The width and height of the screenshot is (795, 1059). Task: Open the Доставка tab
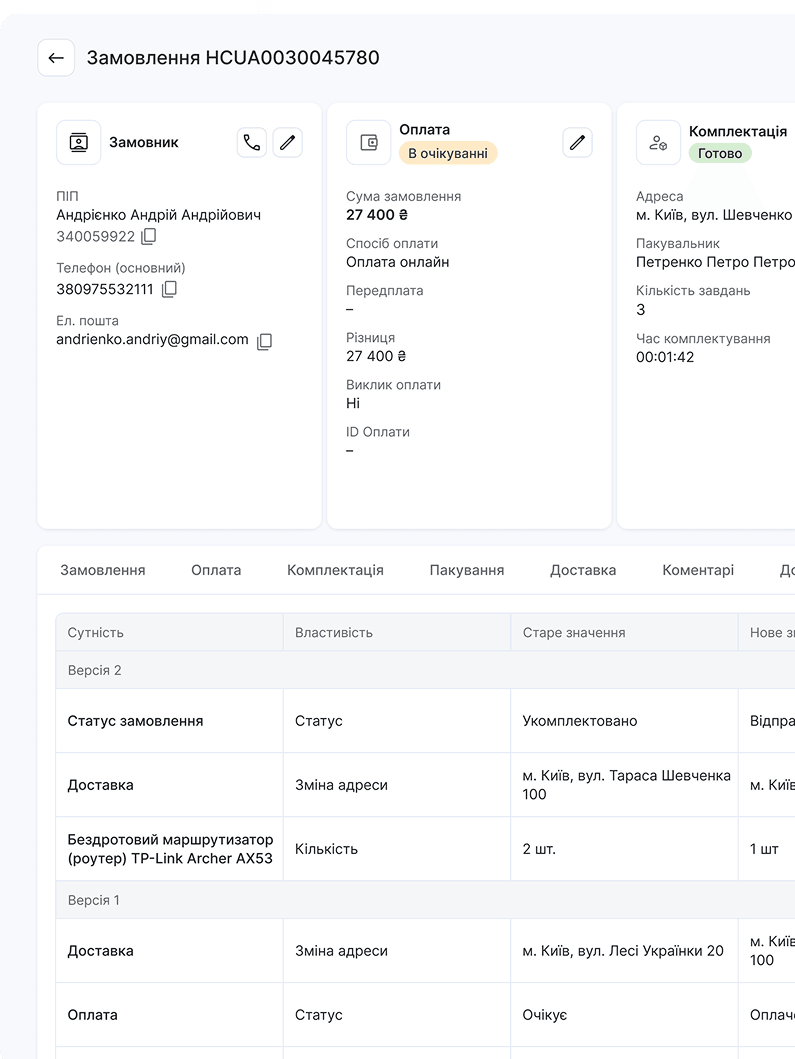[583, 570]
